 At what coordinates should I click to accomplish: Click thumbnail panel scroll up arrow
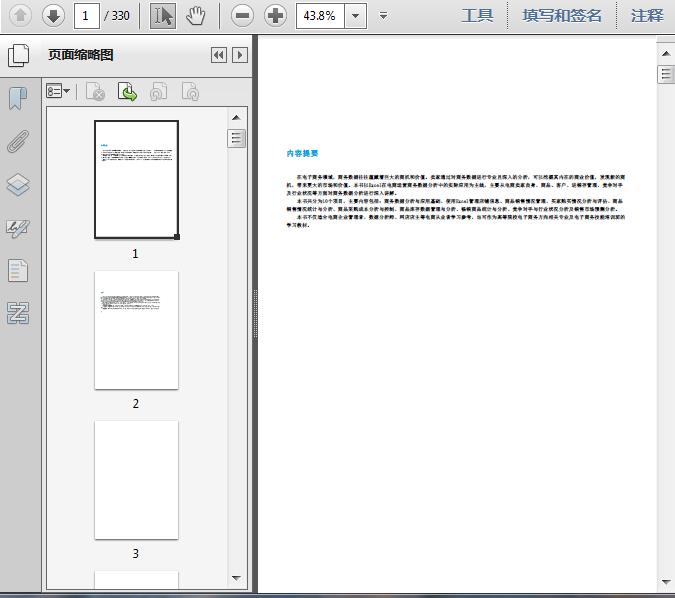[236, 118]
